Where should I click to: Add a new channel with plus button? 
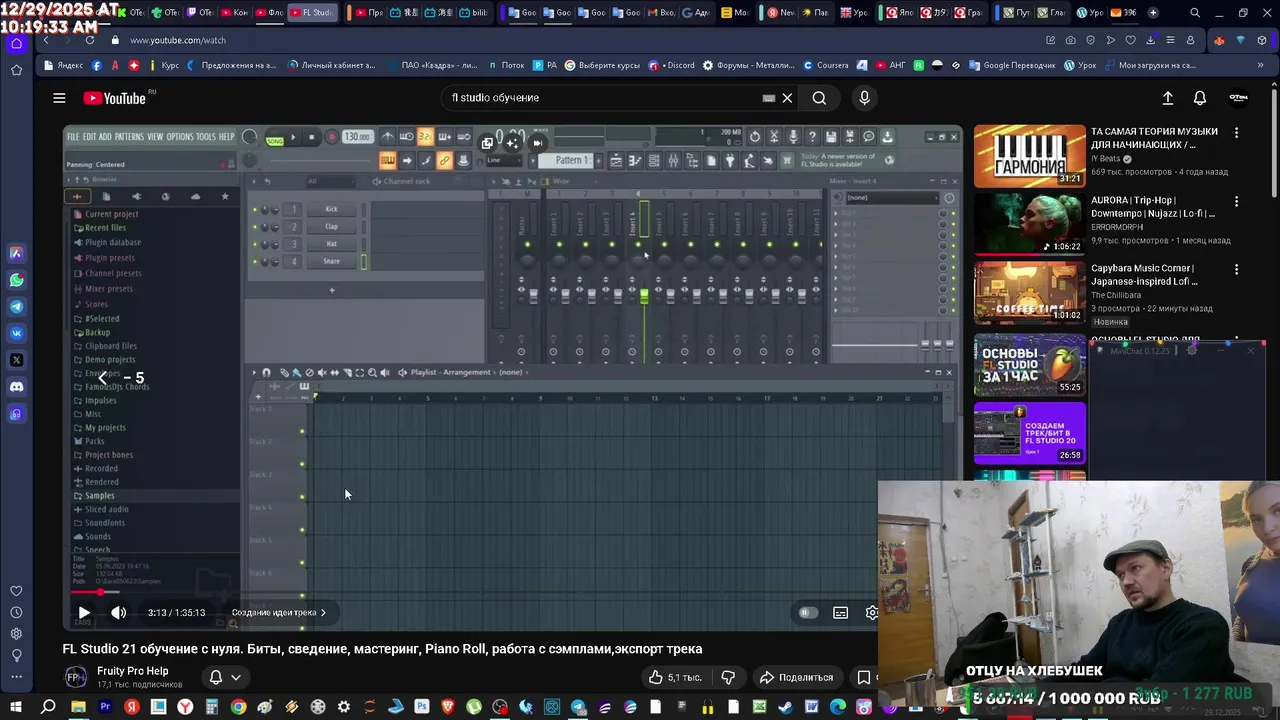[332, 290]
